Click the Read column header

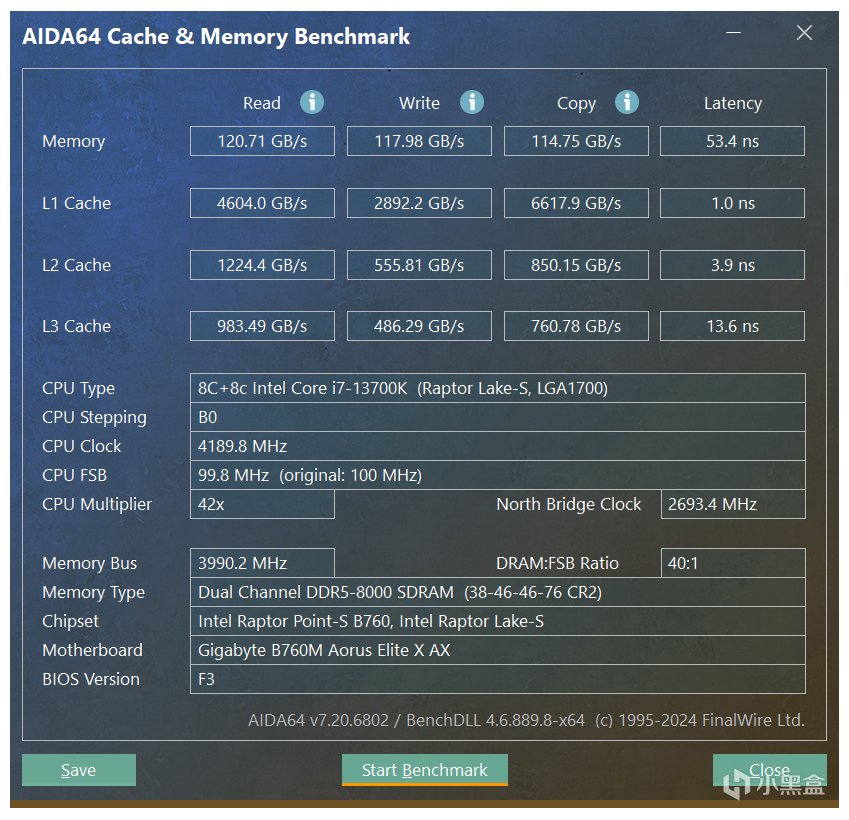click(262, 103)
